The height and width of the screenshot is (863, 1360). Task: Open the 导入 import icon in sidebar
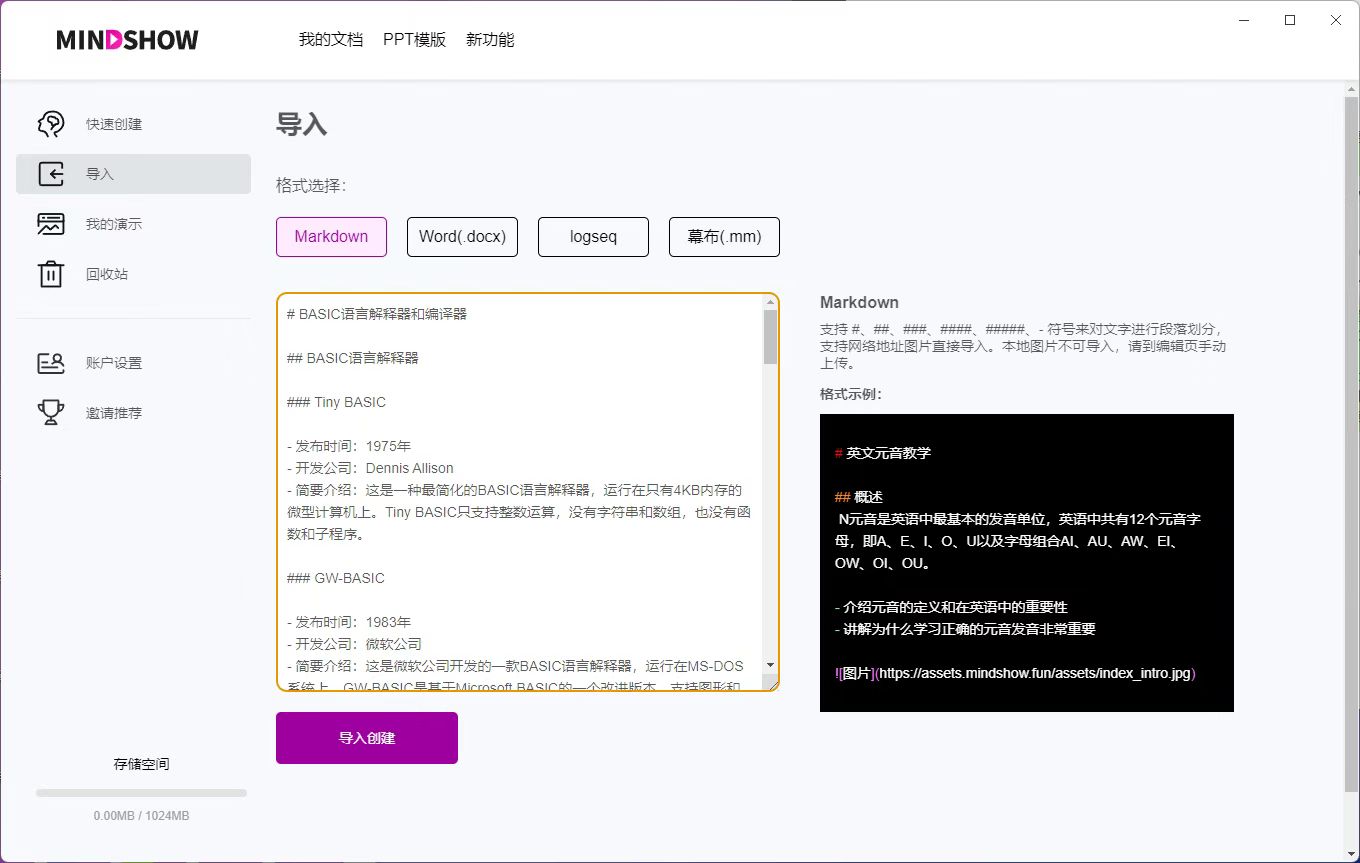(x=50, y=173)
